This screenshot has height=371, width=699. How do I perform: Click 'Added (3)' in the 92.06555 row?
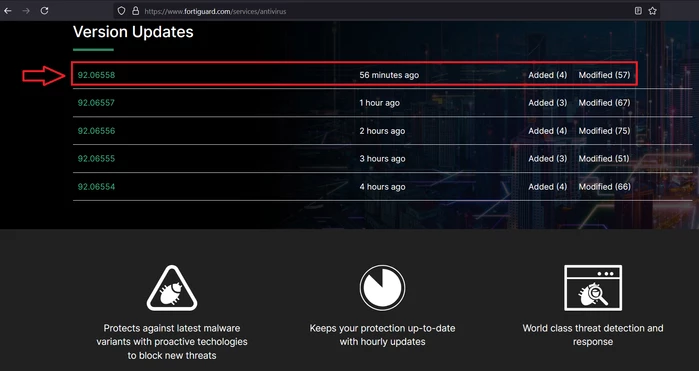[547, 158]
